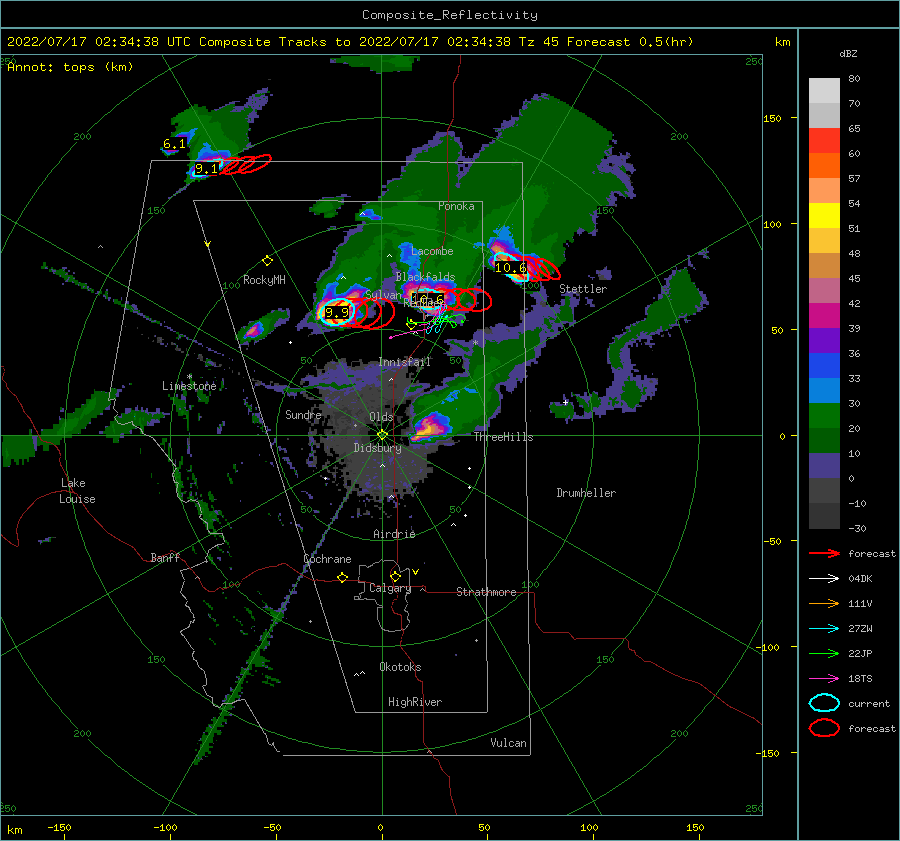Image resolution: width=900 pixels, height=841 pixels.
Task: Click the Calgary city label
Action: coord(390,588)
